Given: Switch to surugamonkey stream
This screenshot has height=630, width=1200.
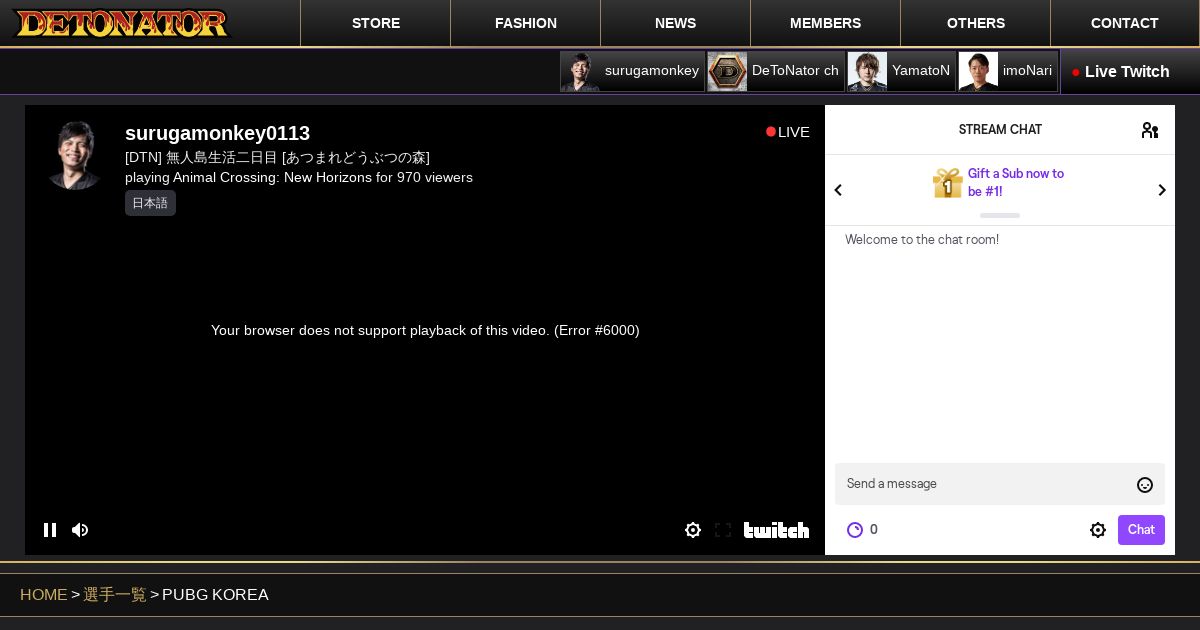Looking at the screenshot, I should pyautogui.click(x=632, y=71).
